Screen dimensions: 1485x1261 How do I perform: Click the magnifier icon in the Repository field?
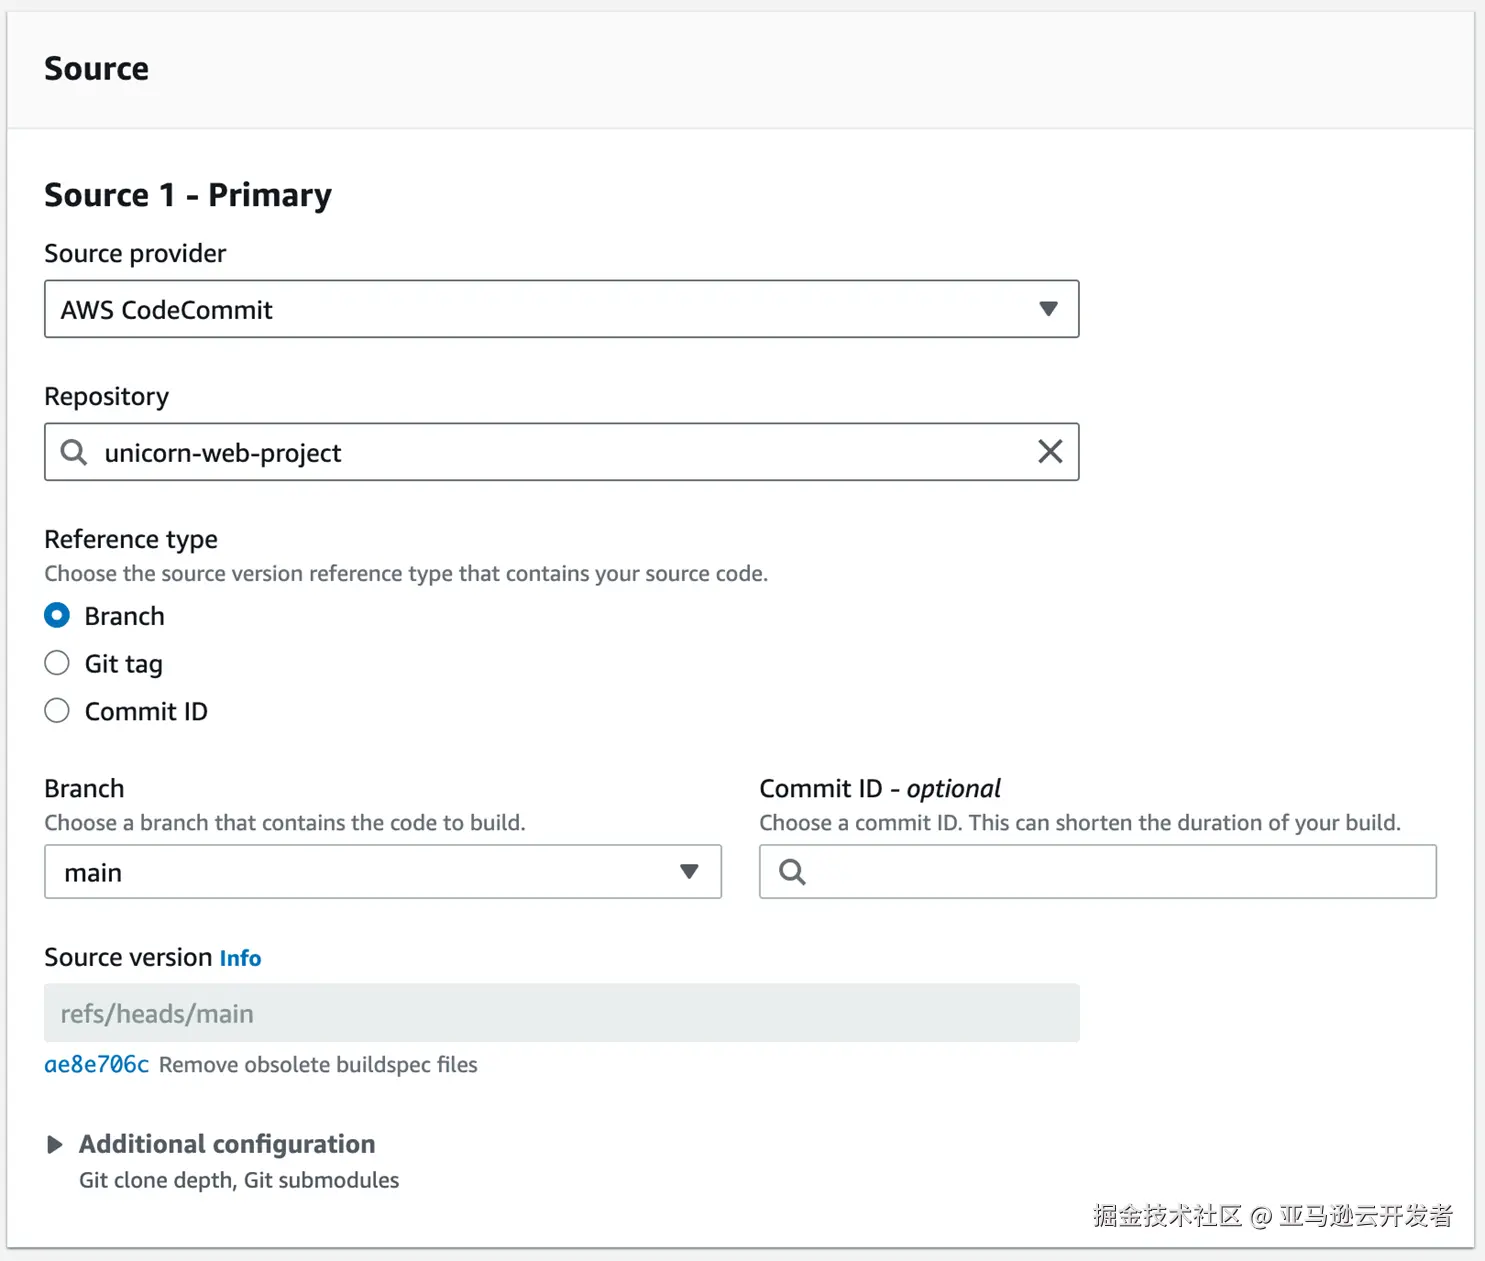(74, 452)
